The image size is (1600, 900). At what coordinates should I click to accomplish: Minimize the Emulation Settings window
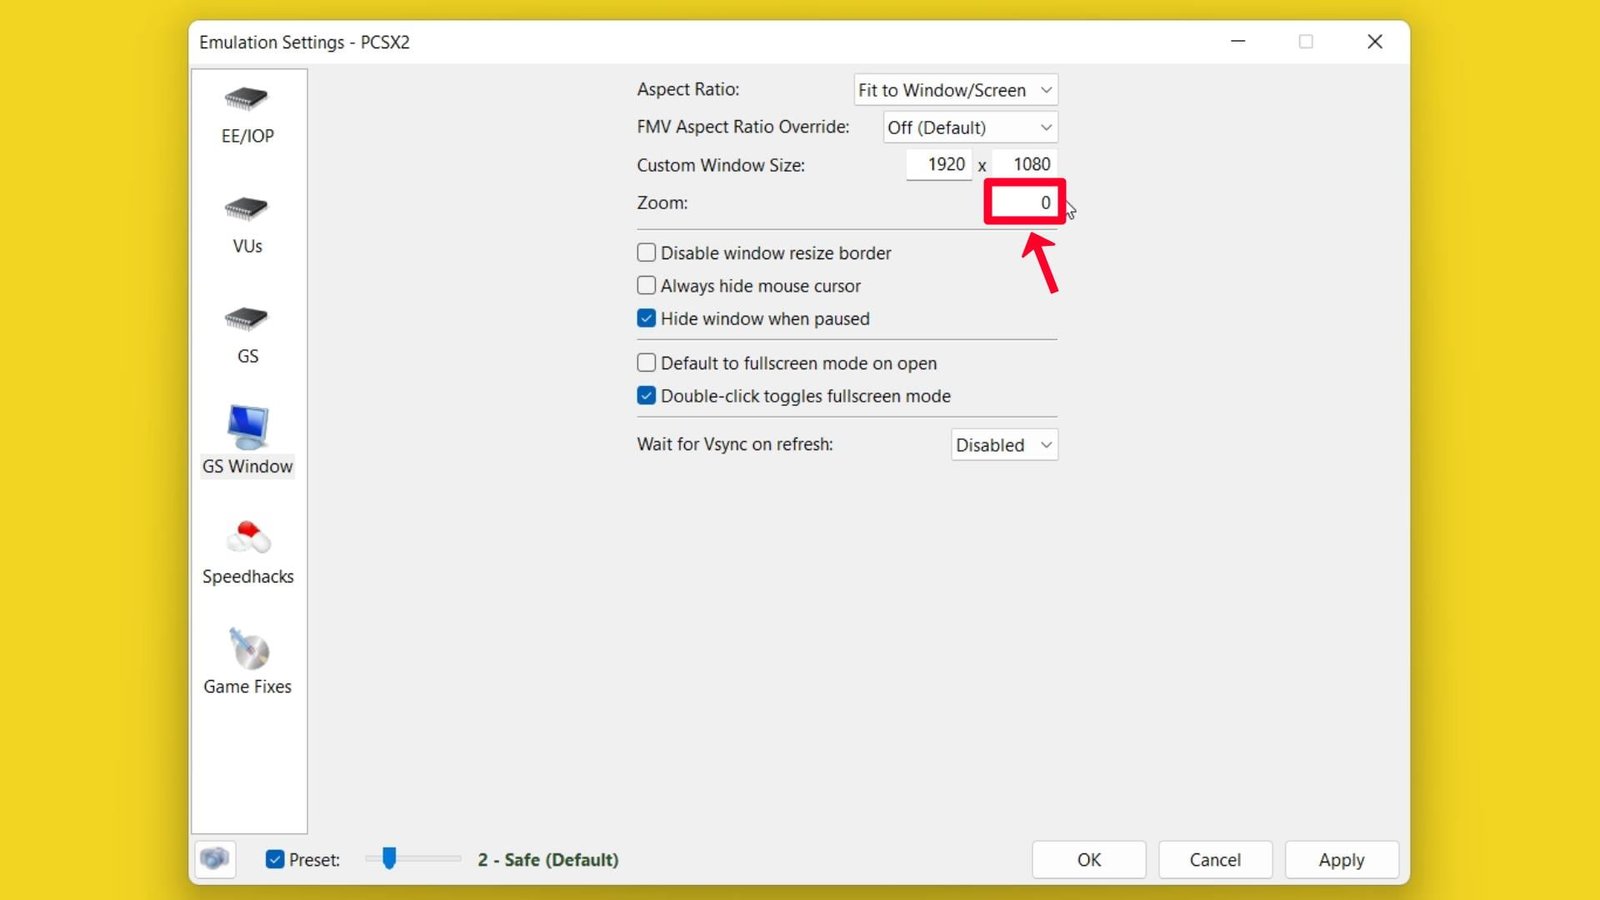click(1238, 41)
